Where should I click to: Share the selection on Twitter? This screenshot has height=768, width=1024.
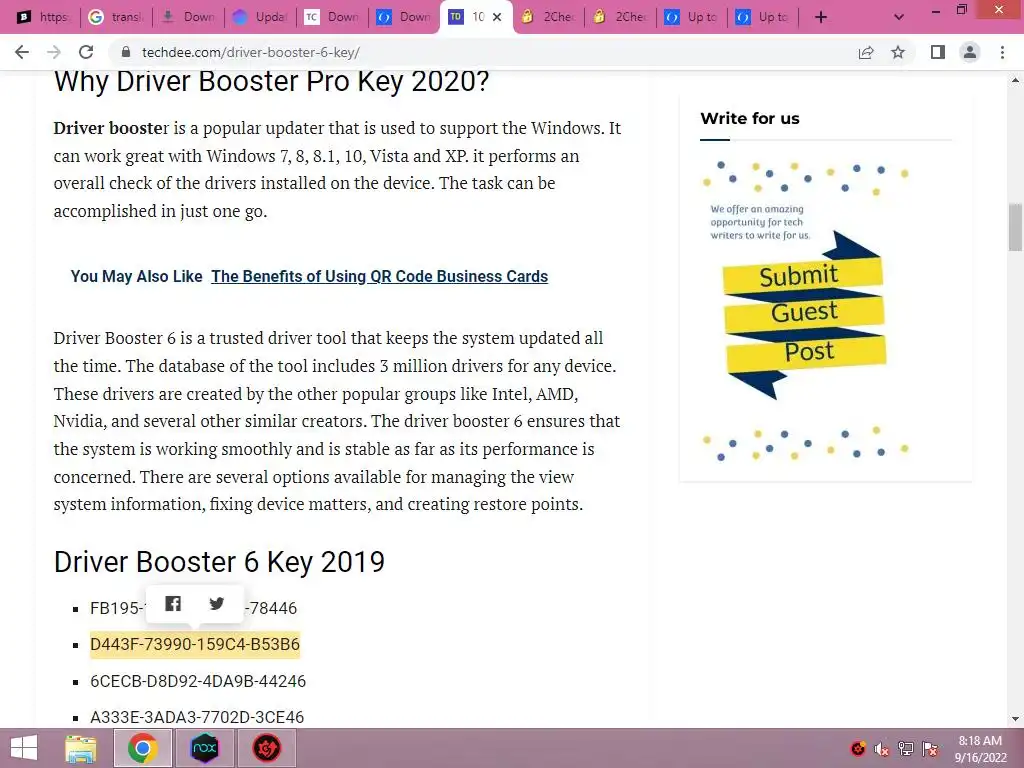[x=217, y=603]
